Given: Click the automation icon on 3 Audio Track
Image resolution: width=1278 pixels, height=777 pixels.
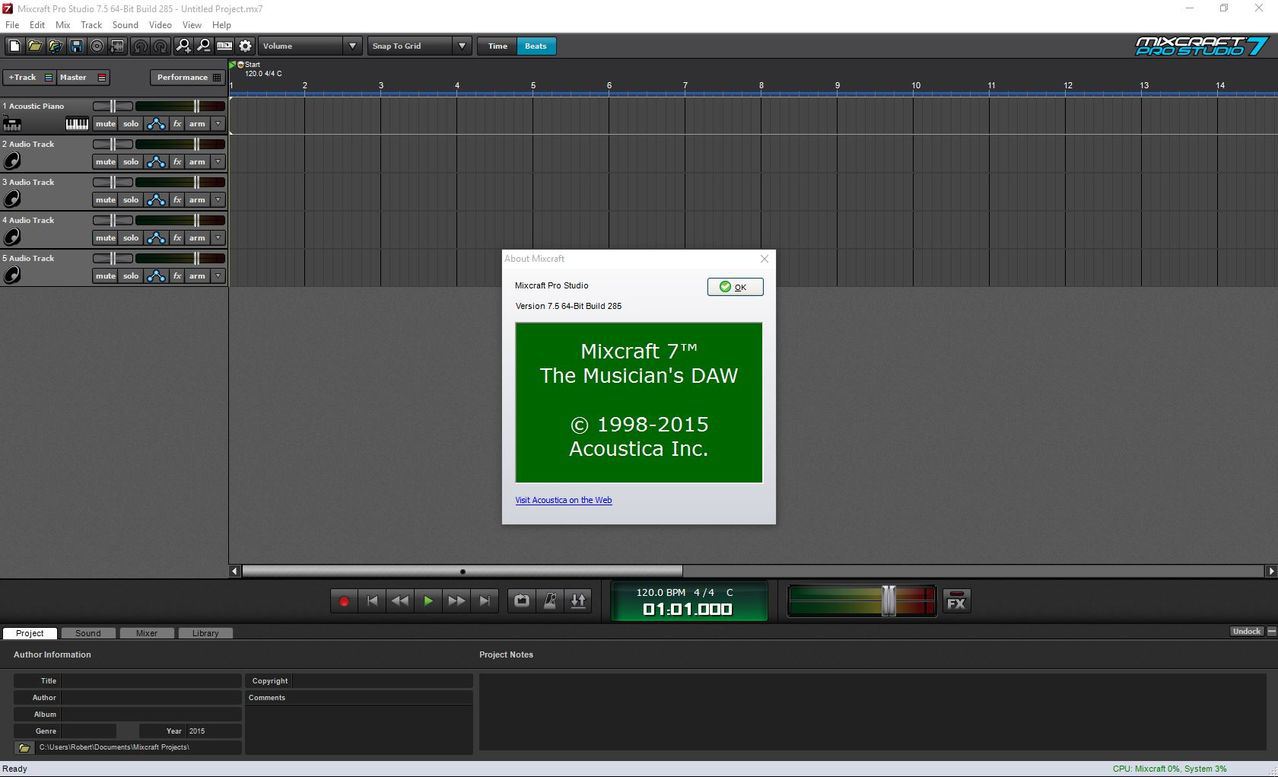Looking at the screenshot, I should tap(156, 200).
